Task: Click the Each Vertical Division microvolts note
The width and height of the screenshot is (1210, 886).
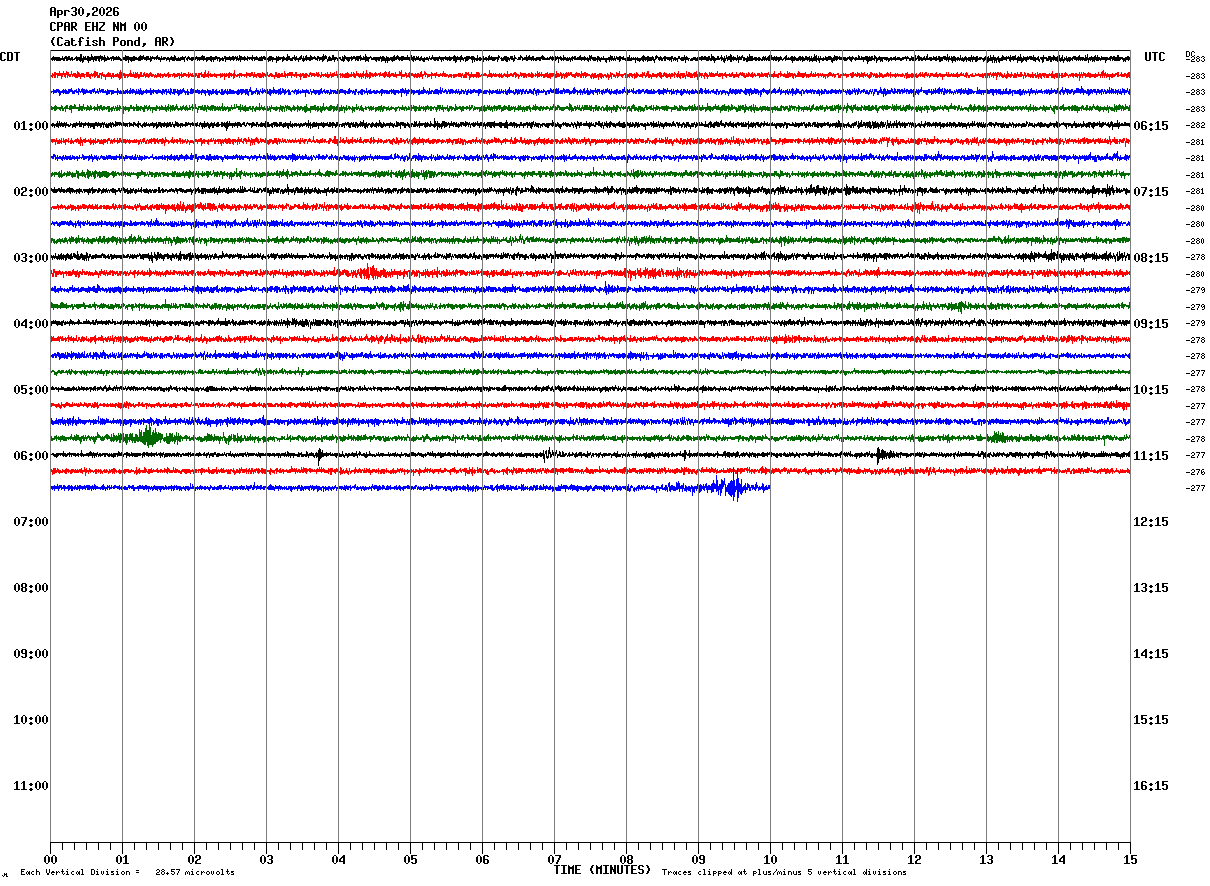Action: (x=128, y=873)
